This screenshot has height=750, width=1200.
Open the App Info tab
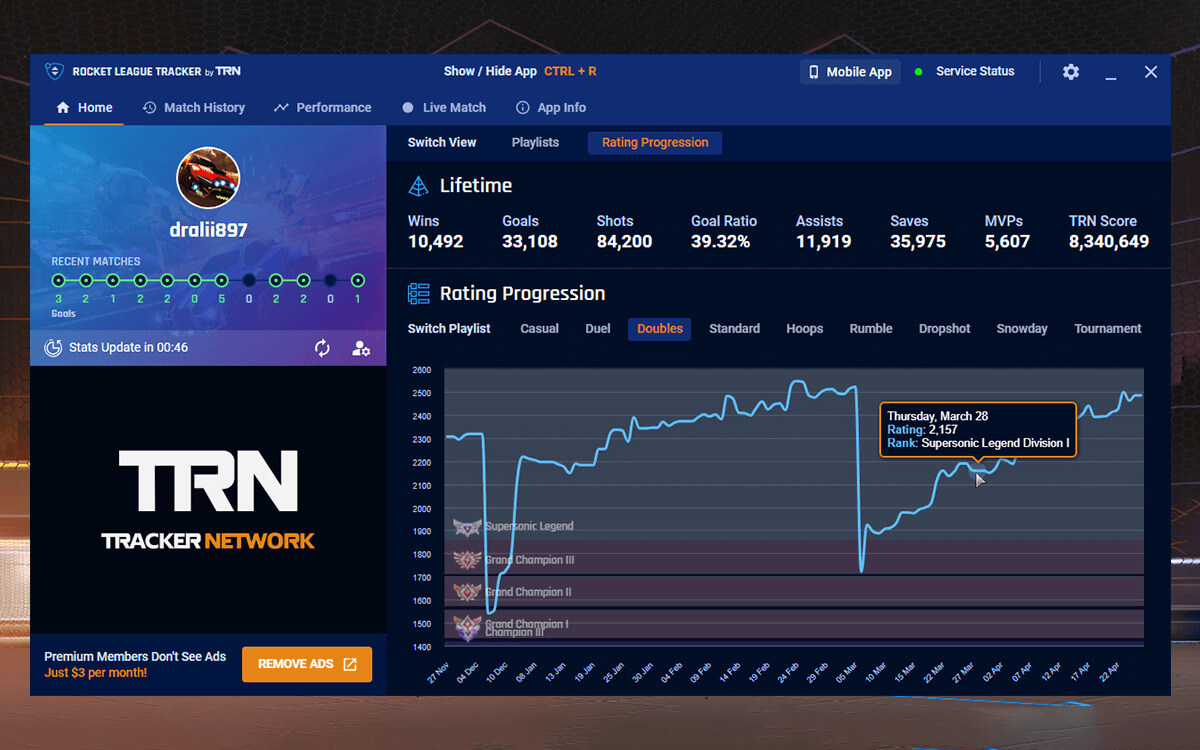tap(551, 107)
